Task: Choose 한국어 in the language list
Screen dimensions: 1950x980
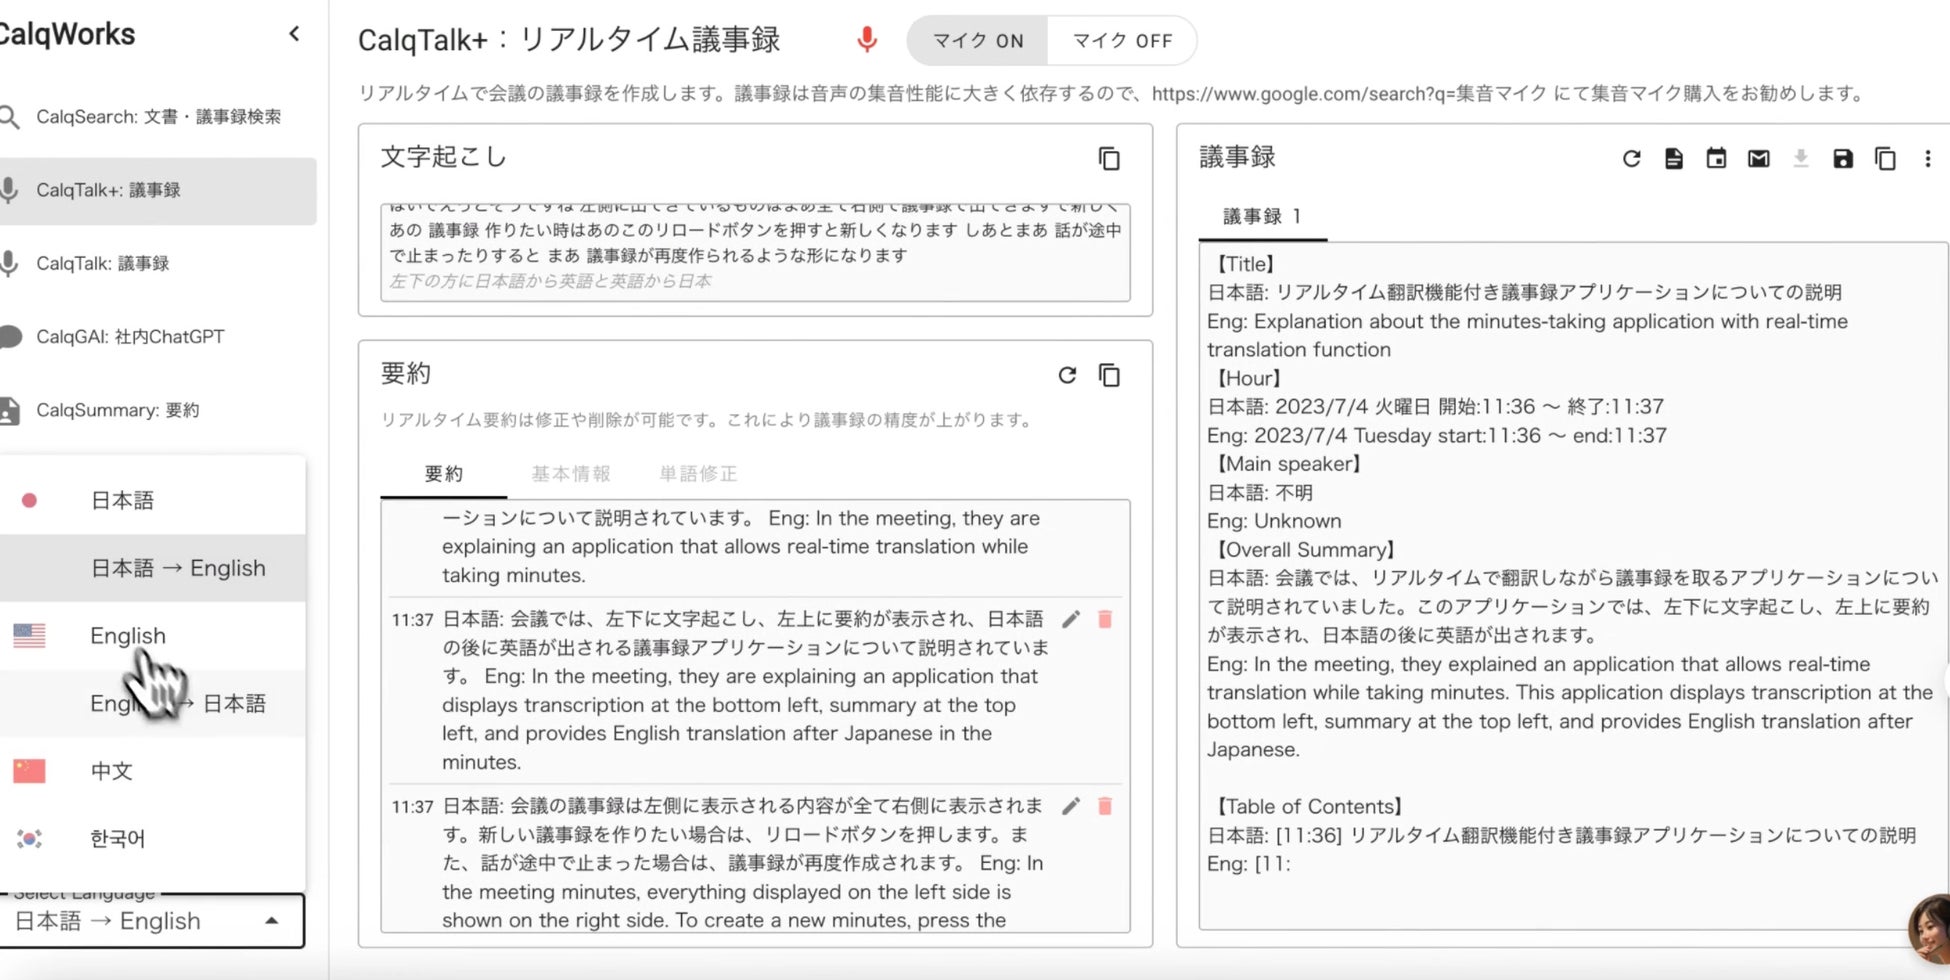Action: (x=153, y=838)
